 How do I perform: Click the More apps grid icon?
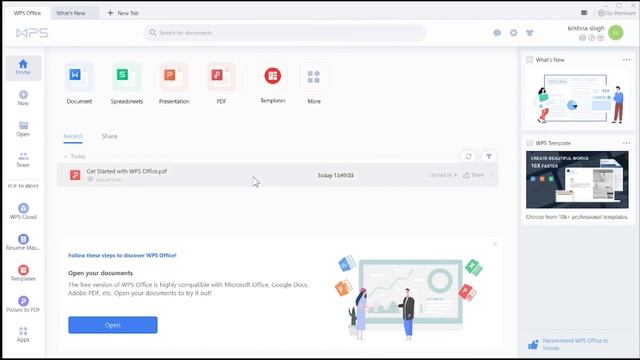313,76
